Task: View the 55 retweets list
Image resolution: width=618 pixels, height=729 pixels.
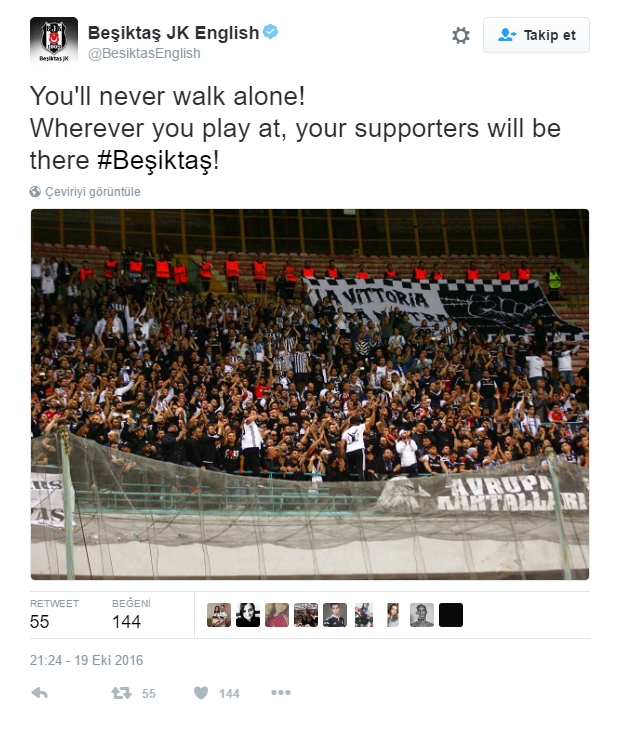Action: click(54, 614)
